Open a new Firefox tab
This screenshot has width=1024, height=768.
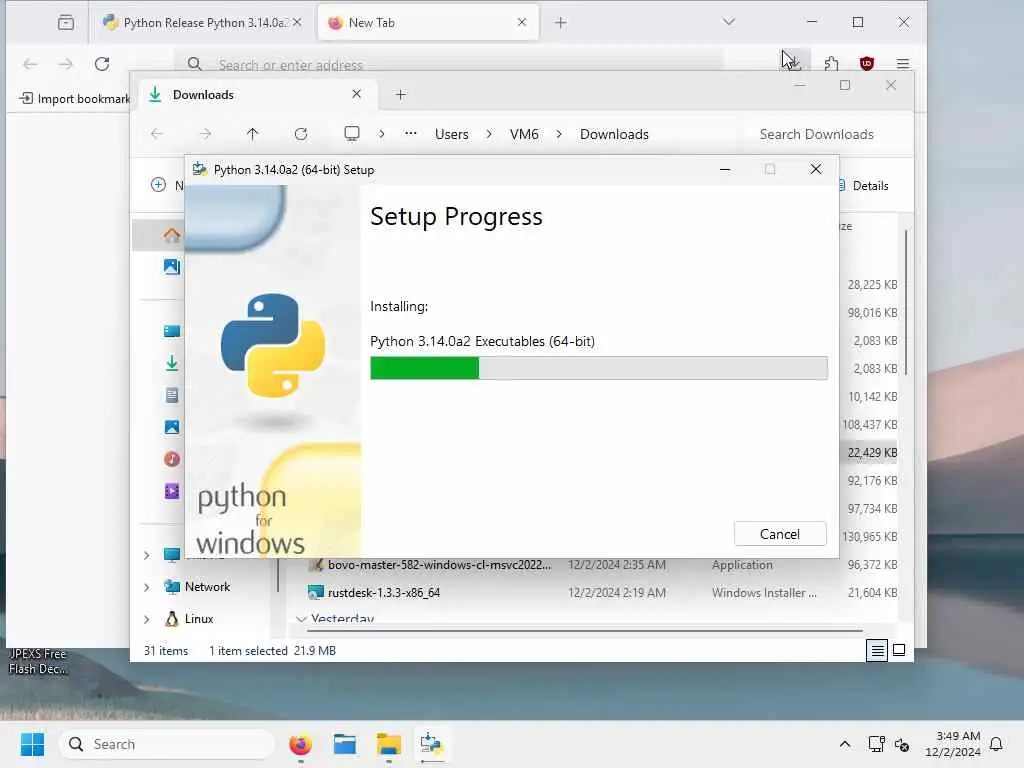pos(560,23)
